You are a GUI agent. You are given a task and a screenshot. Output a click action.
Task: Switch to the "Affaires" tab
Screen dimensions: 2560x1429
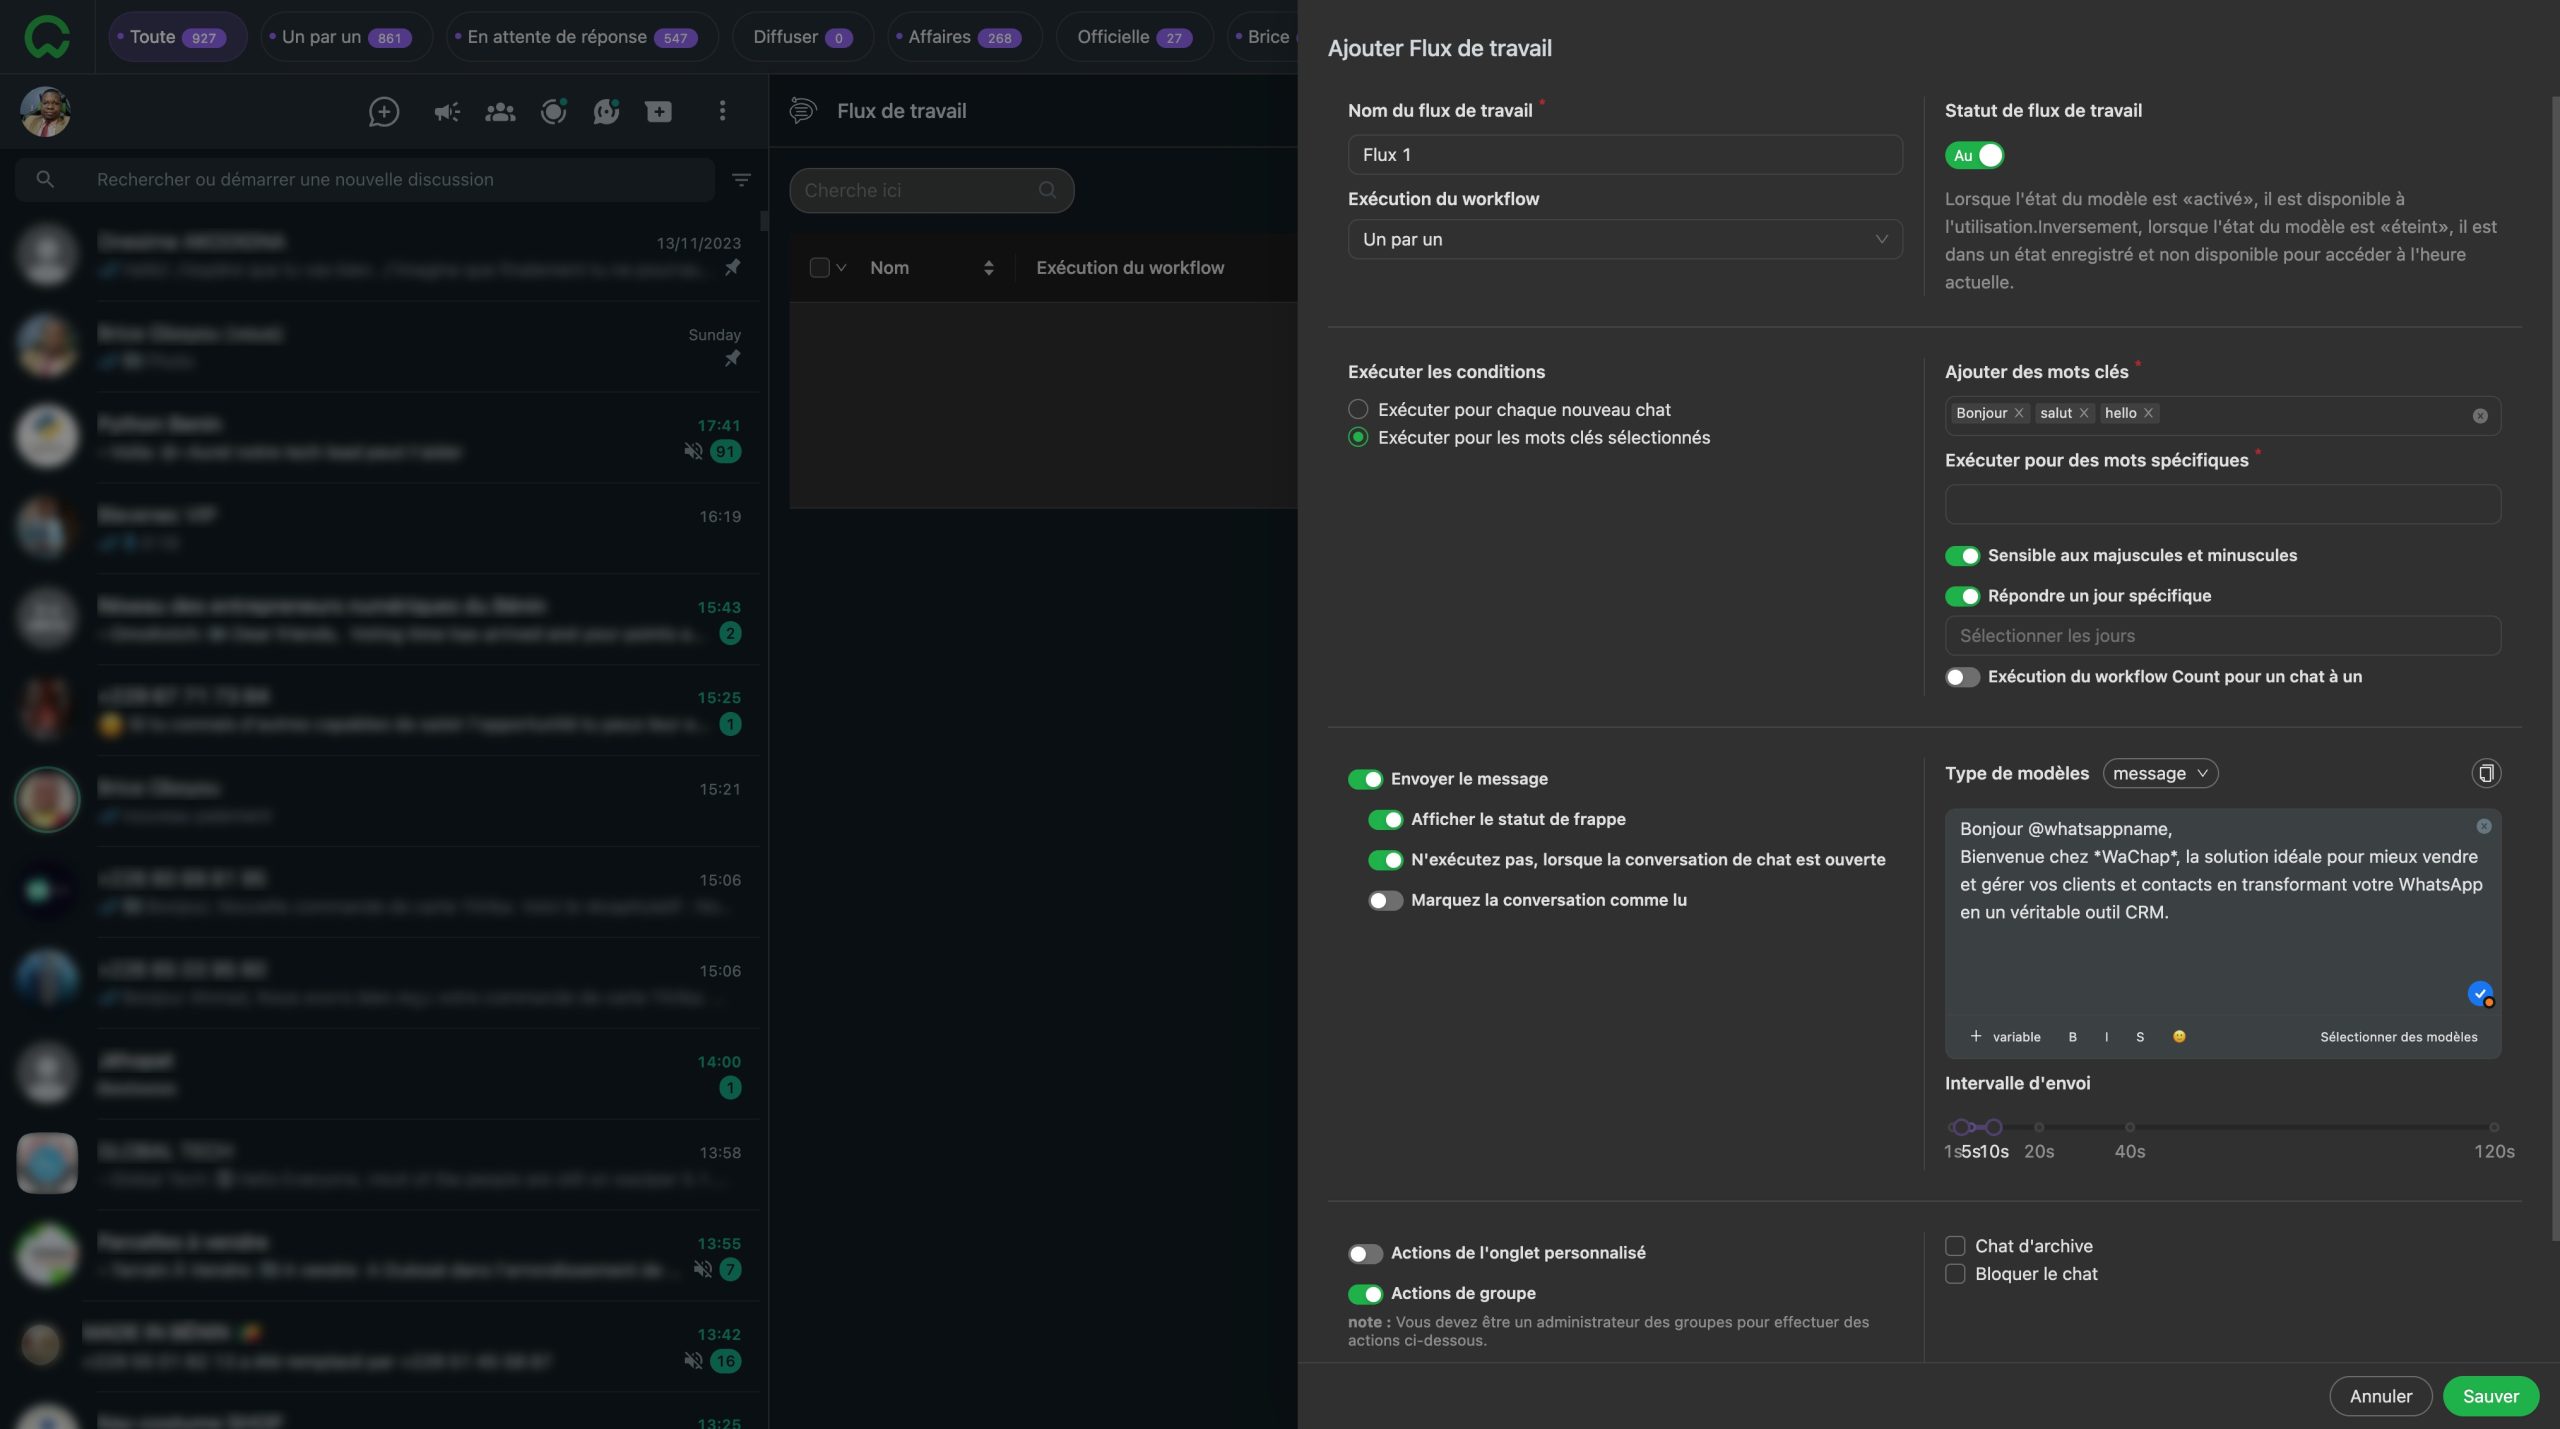point(963,37)
